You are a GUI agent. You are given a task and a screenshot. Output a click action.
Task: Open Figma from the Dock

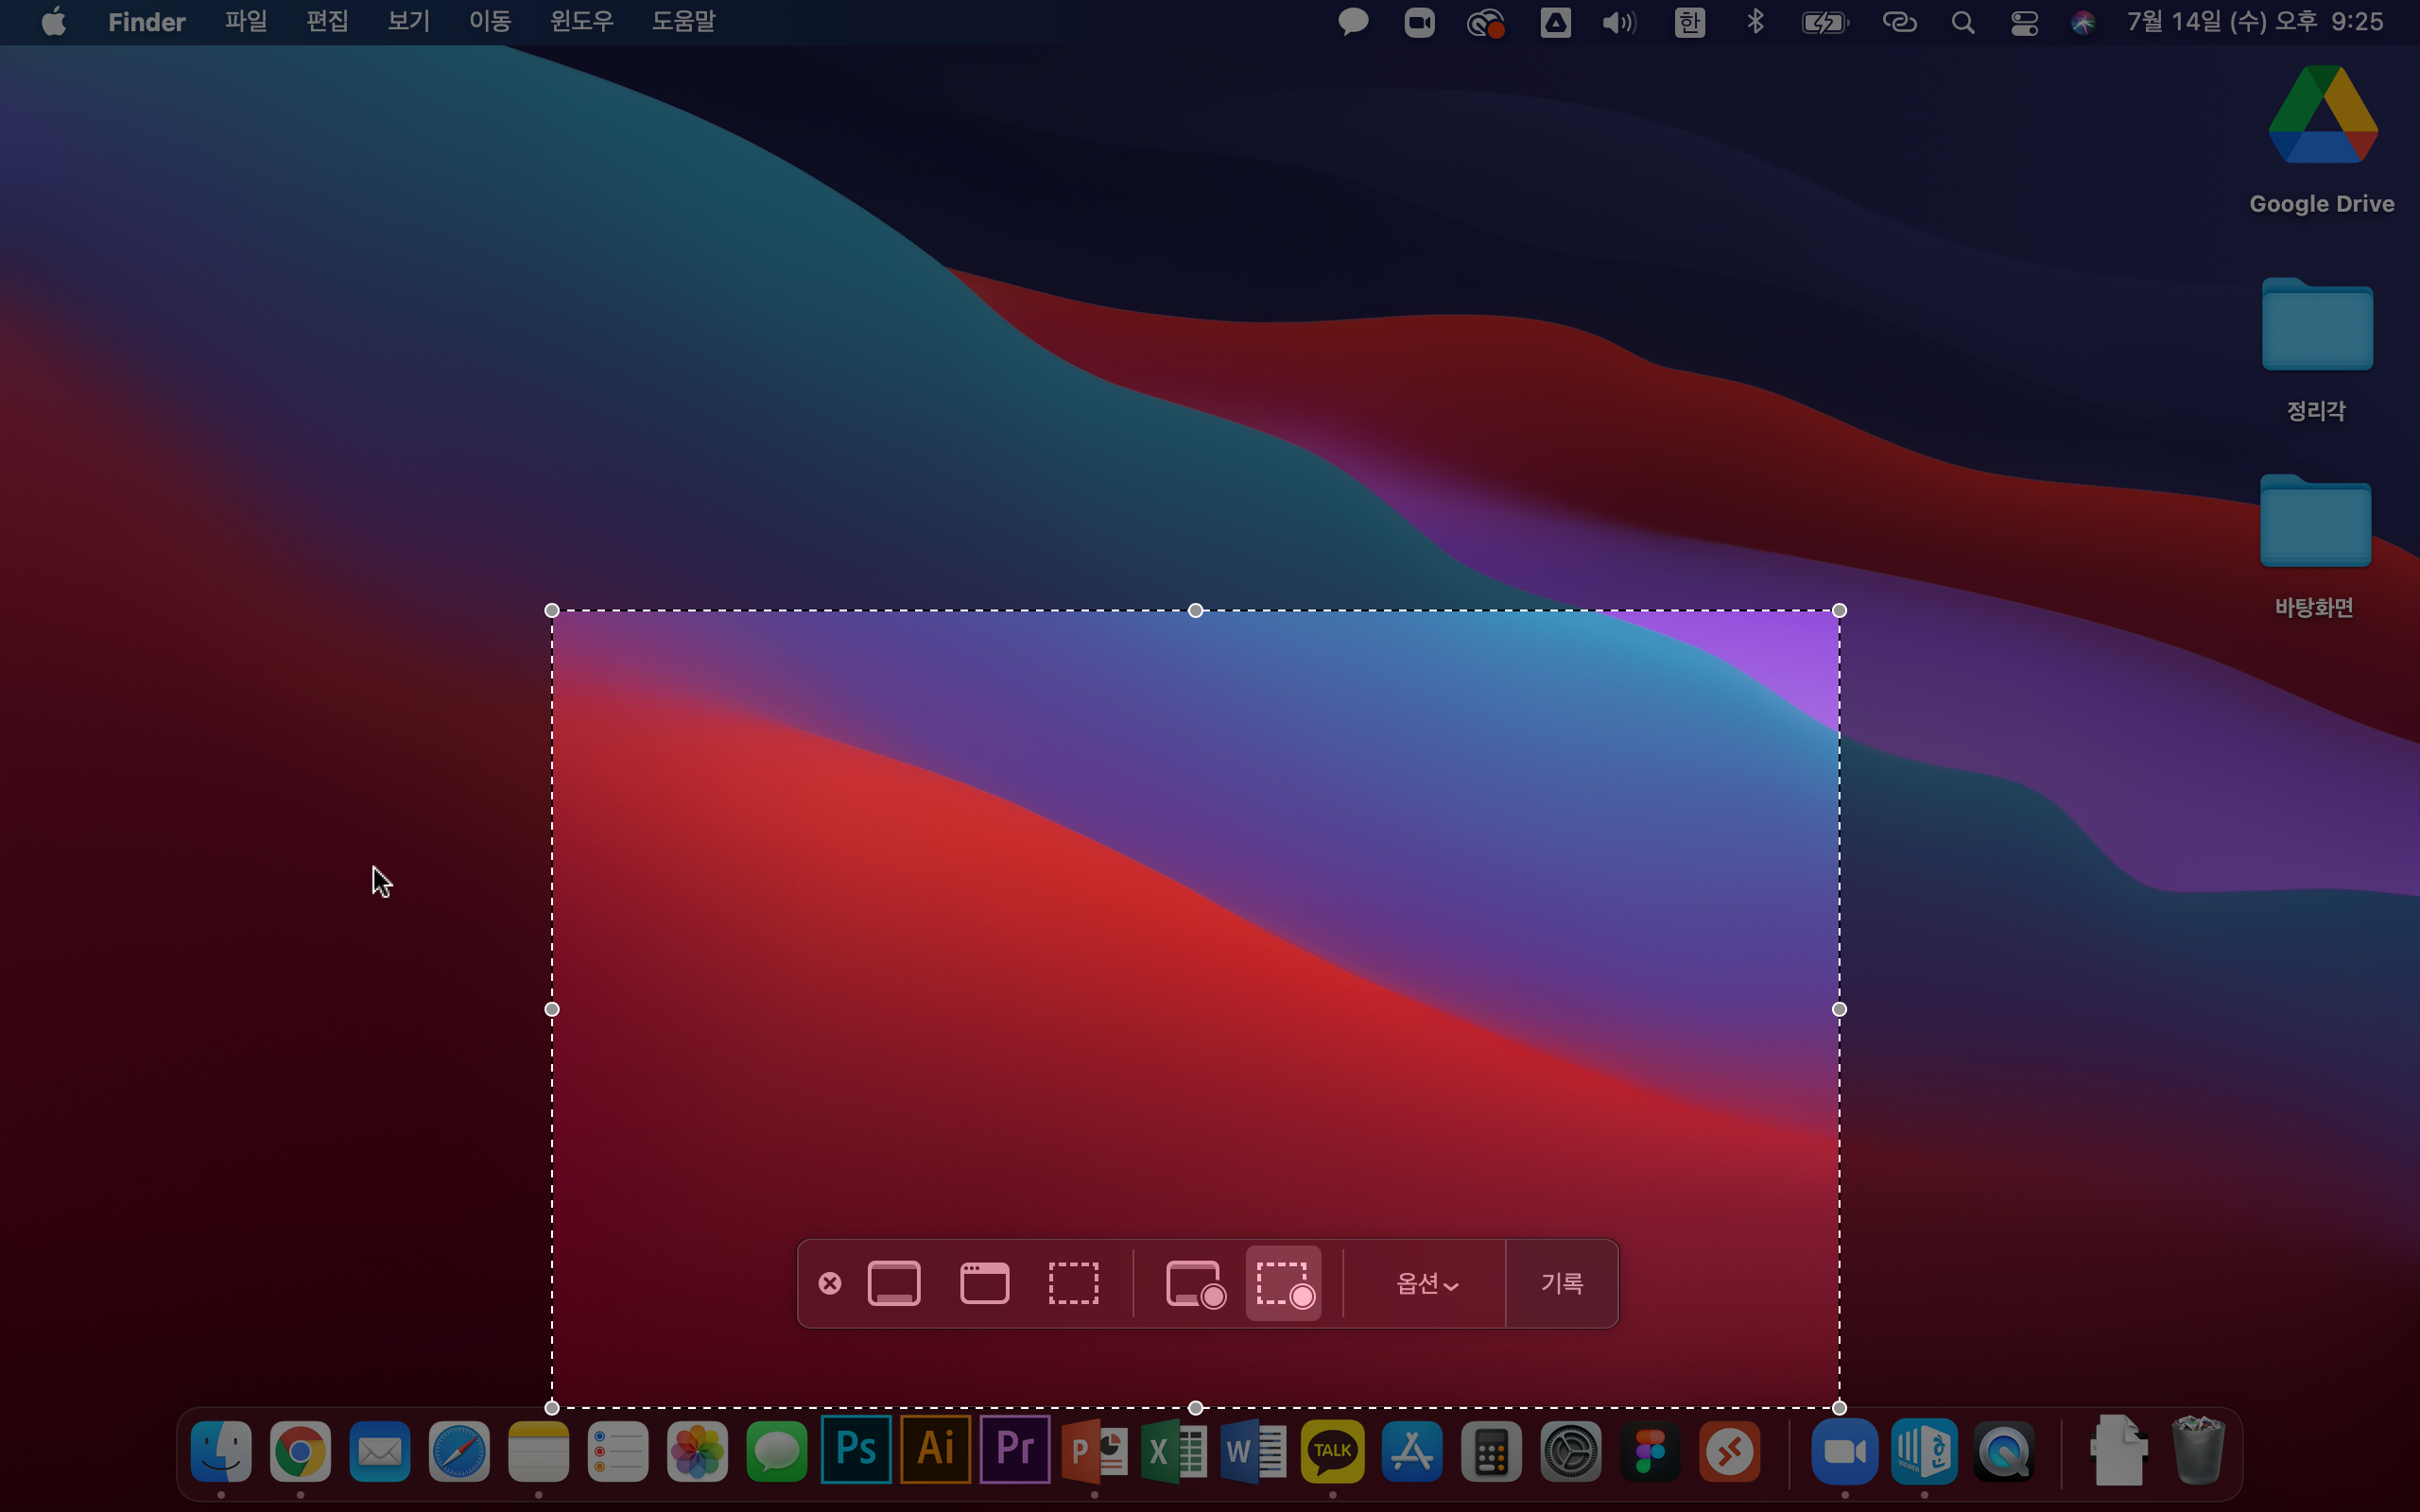click(x=1650, y=1450)
